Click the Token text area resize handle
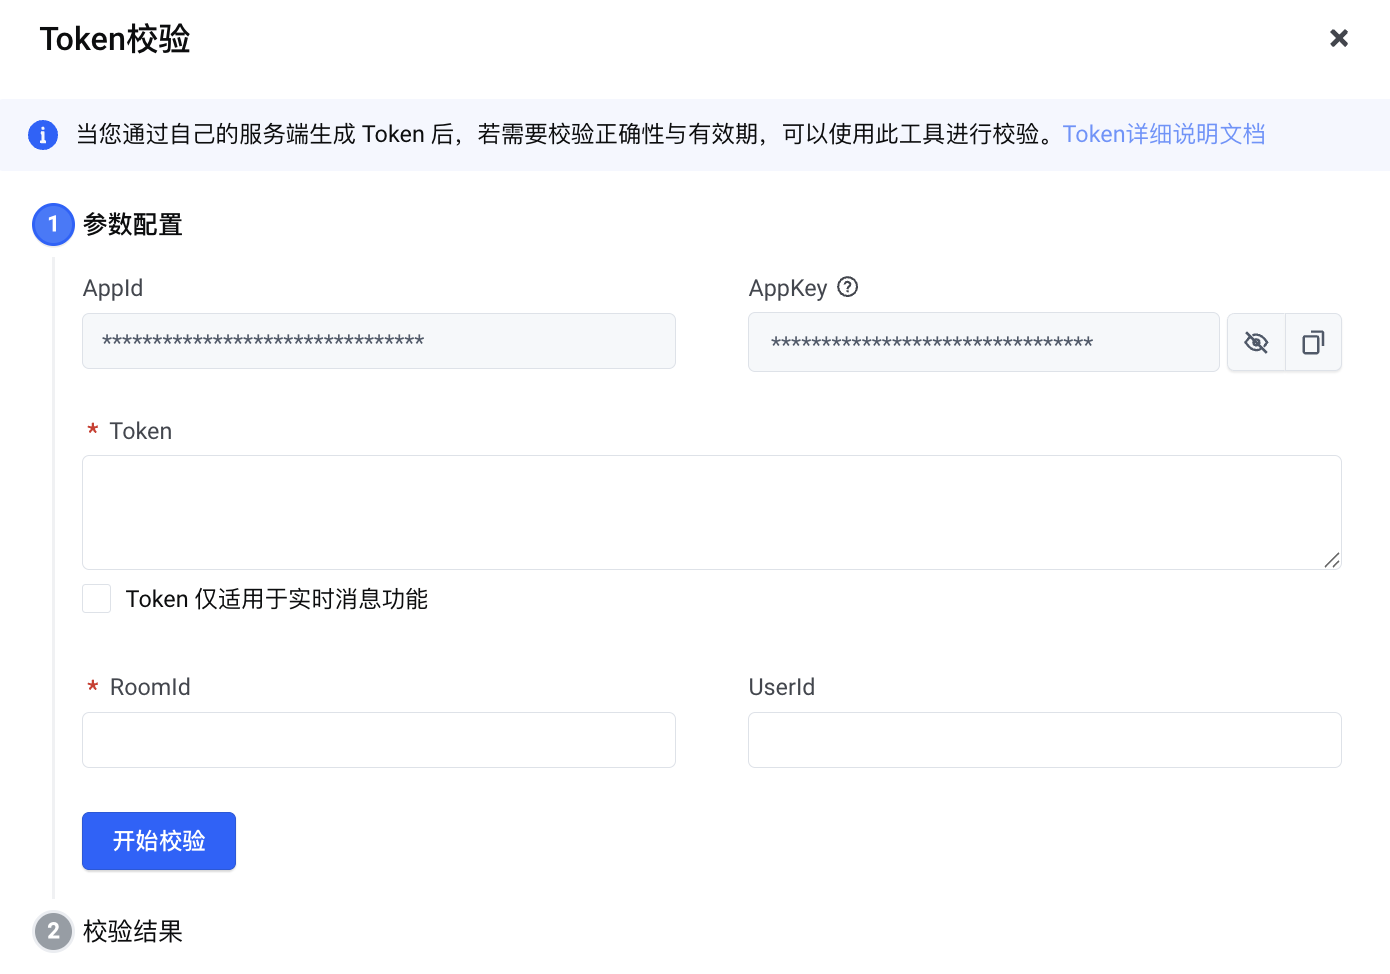Image resolution: width=1390 pixels, height=974 pixels. pos(1331,560)
